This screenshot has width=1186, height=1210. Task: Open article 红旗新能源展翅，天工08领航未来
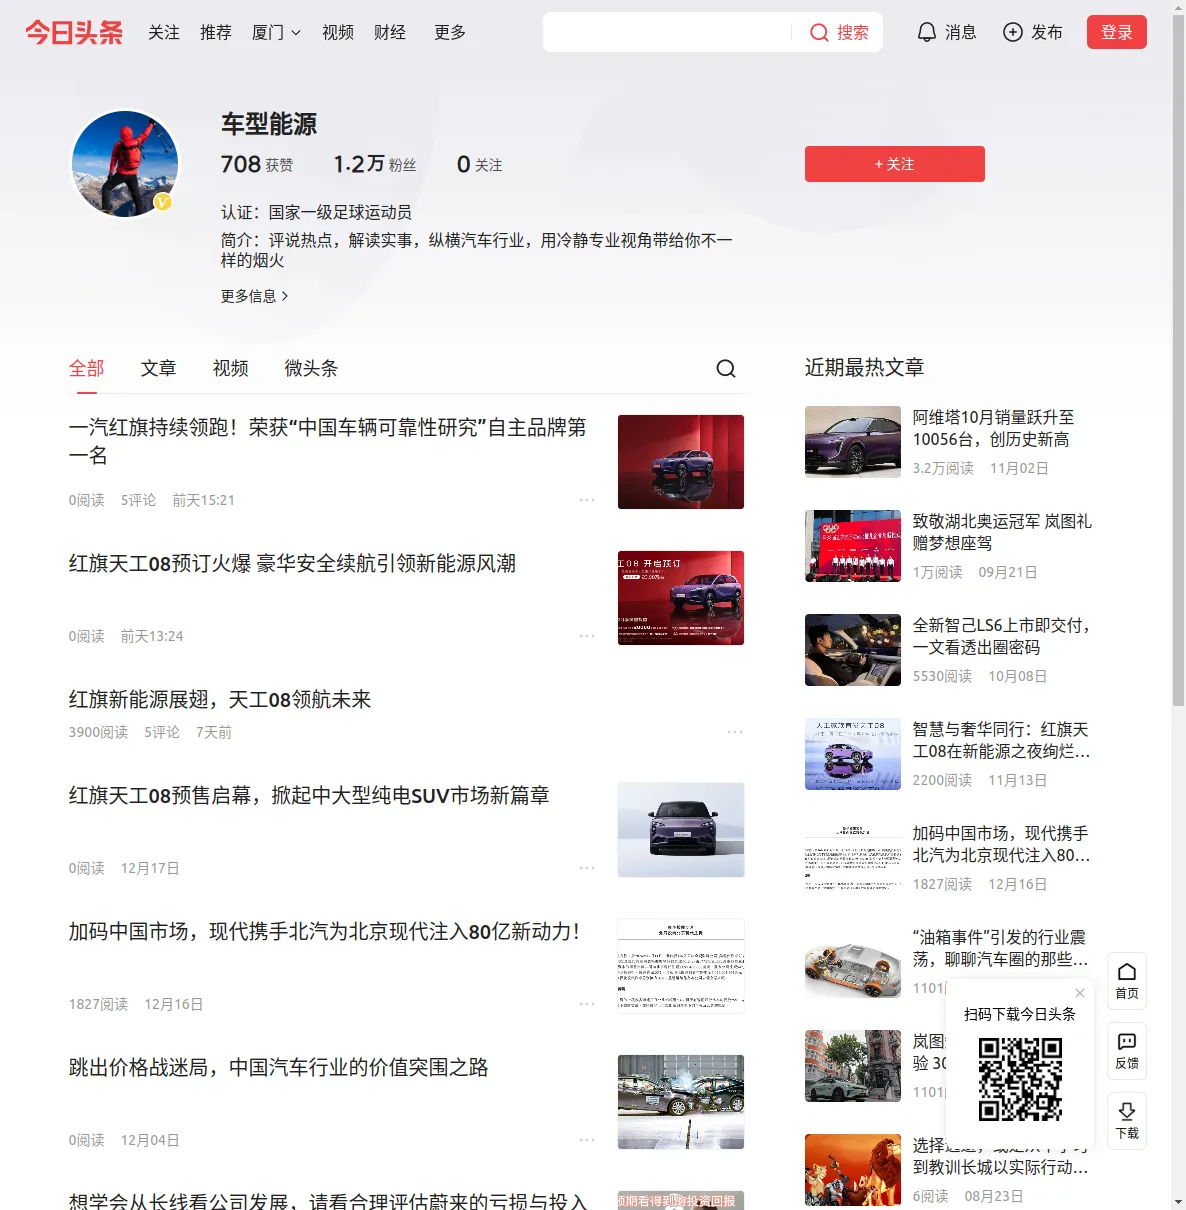tap(220, 700)
